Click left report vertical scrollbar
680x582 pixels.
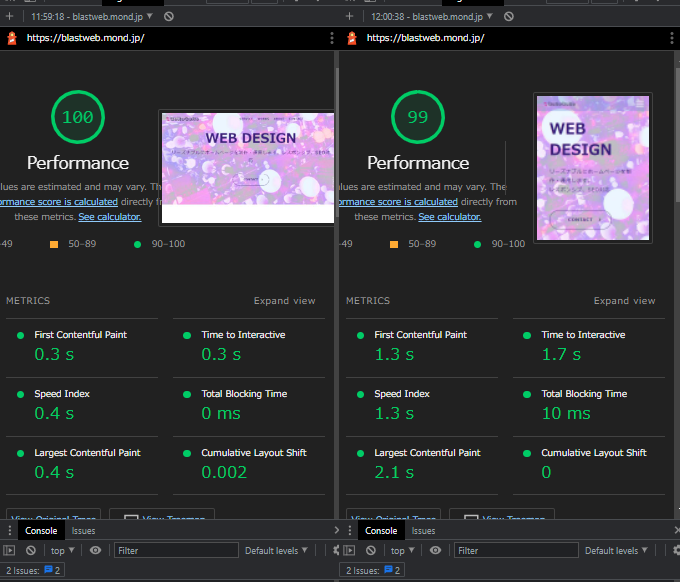pos(337,143)
